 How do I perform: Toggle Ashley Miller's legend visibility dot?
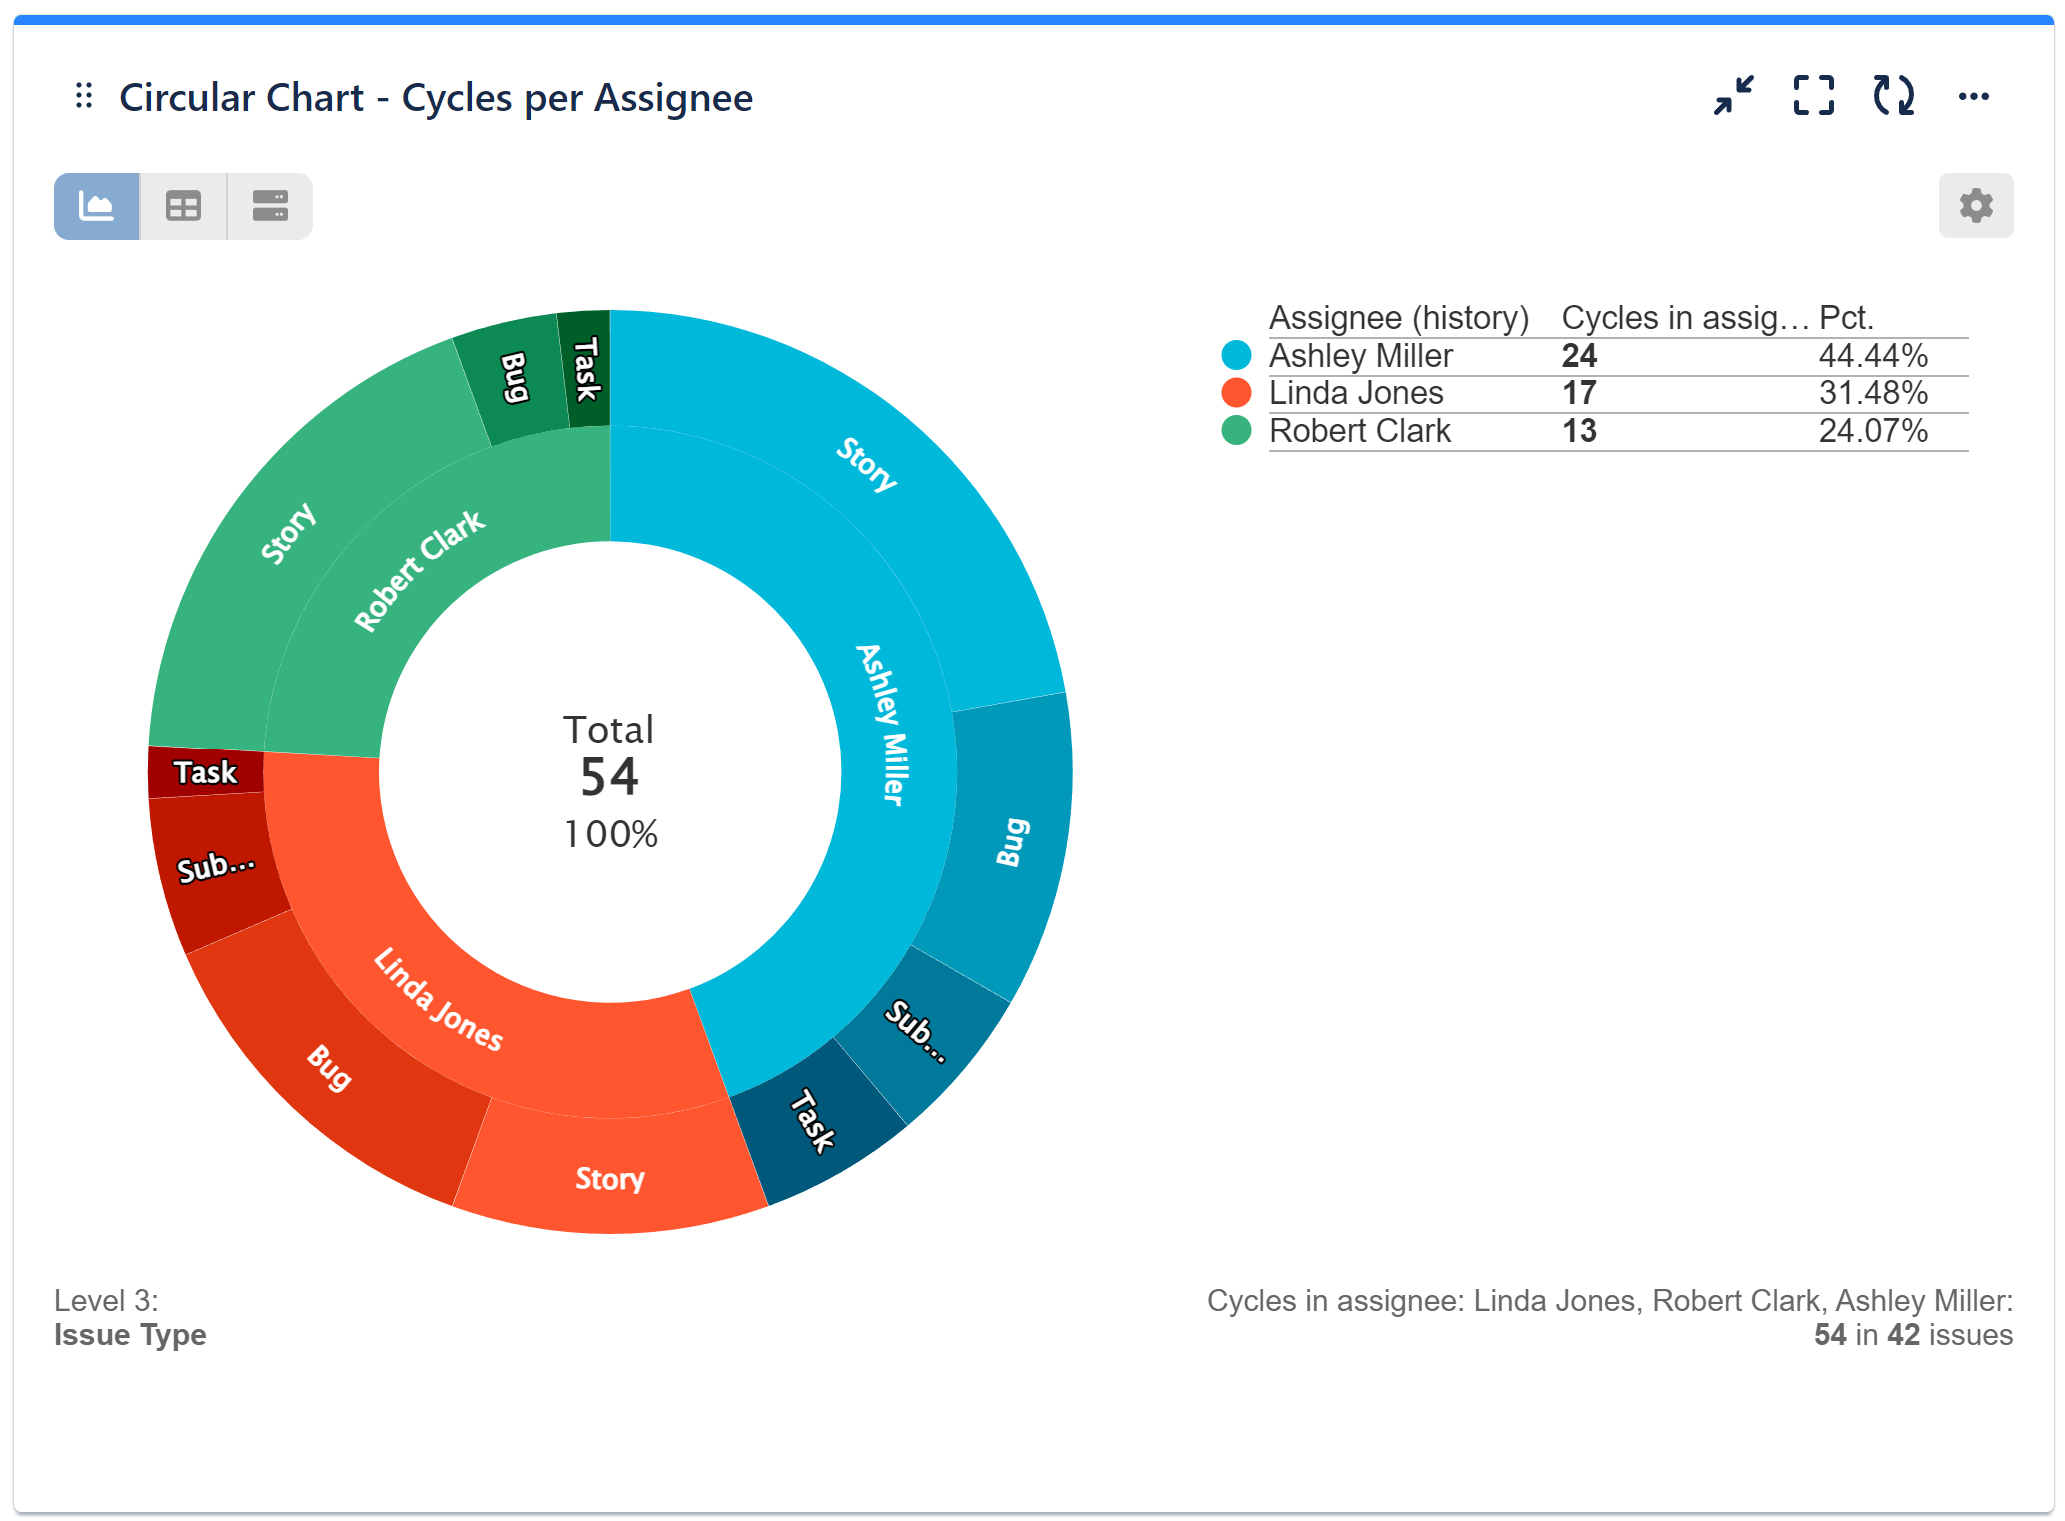click(x=1237, y=355)
